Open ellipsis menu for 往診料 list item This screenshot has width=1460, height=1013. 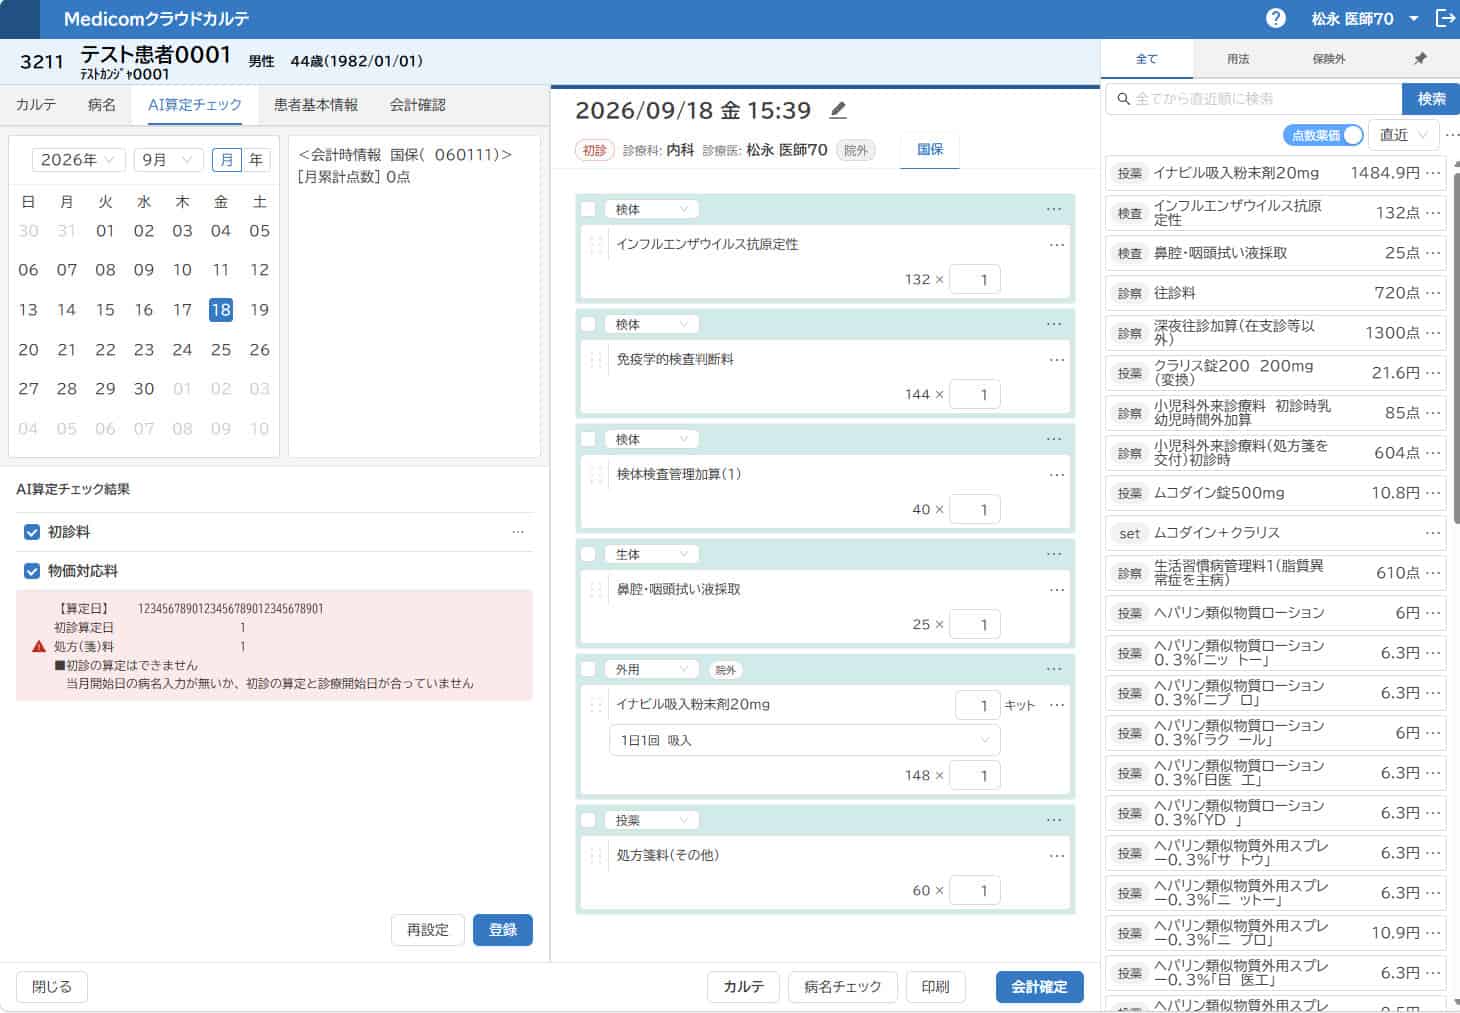(1433, 293)
